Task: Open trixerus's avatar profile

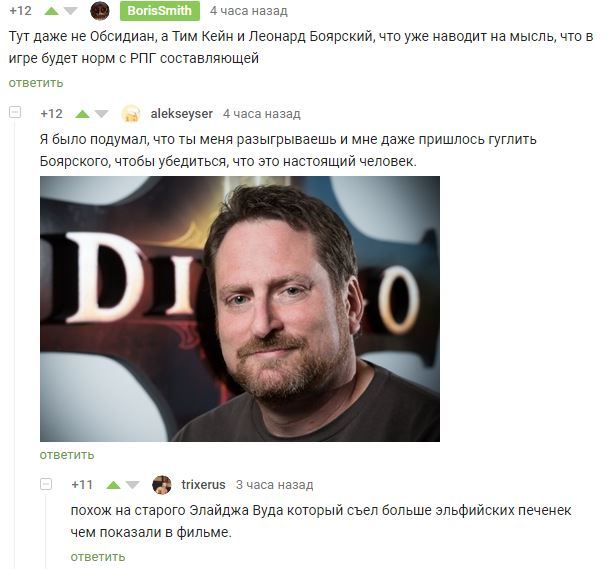Action: pyautogui.click(x=162, y=485)
